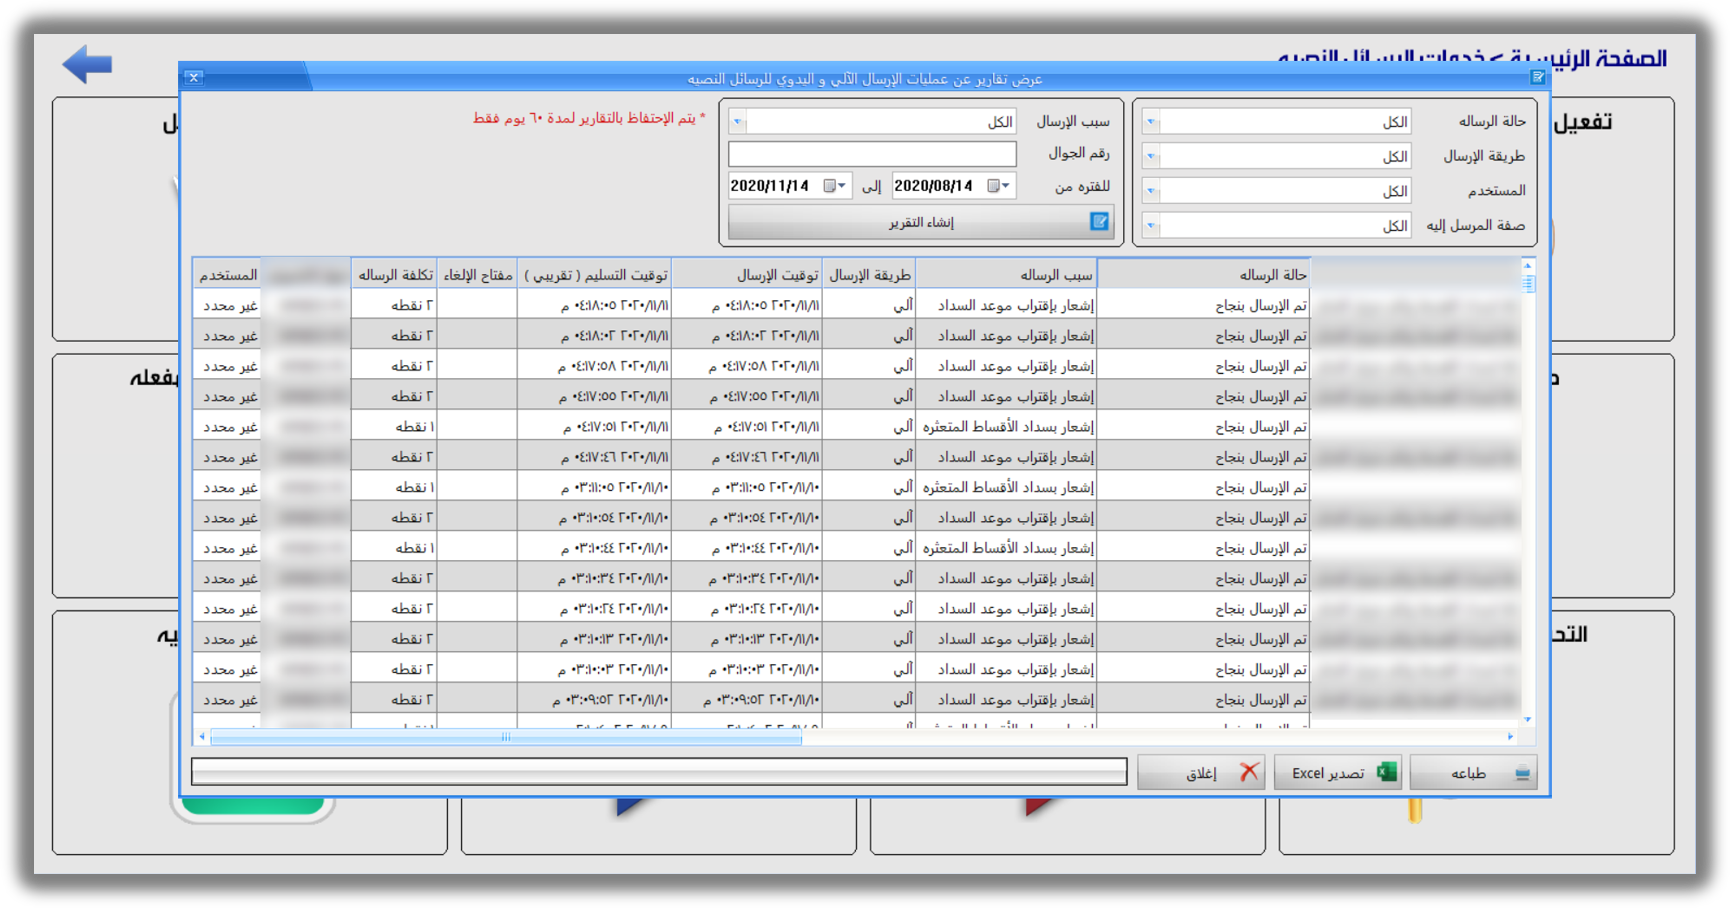
Task: Click ١ نقطه in the ٠٣:١٠:٤٤ row
Action: pyautogui.click(x=395, y=548)
